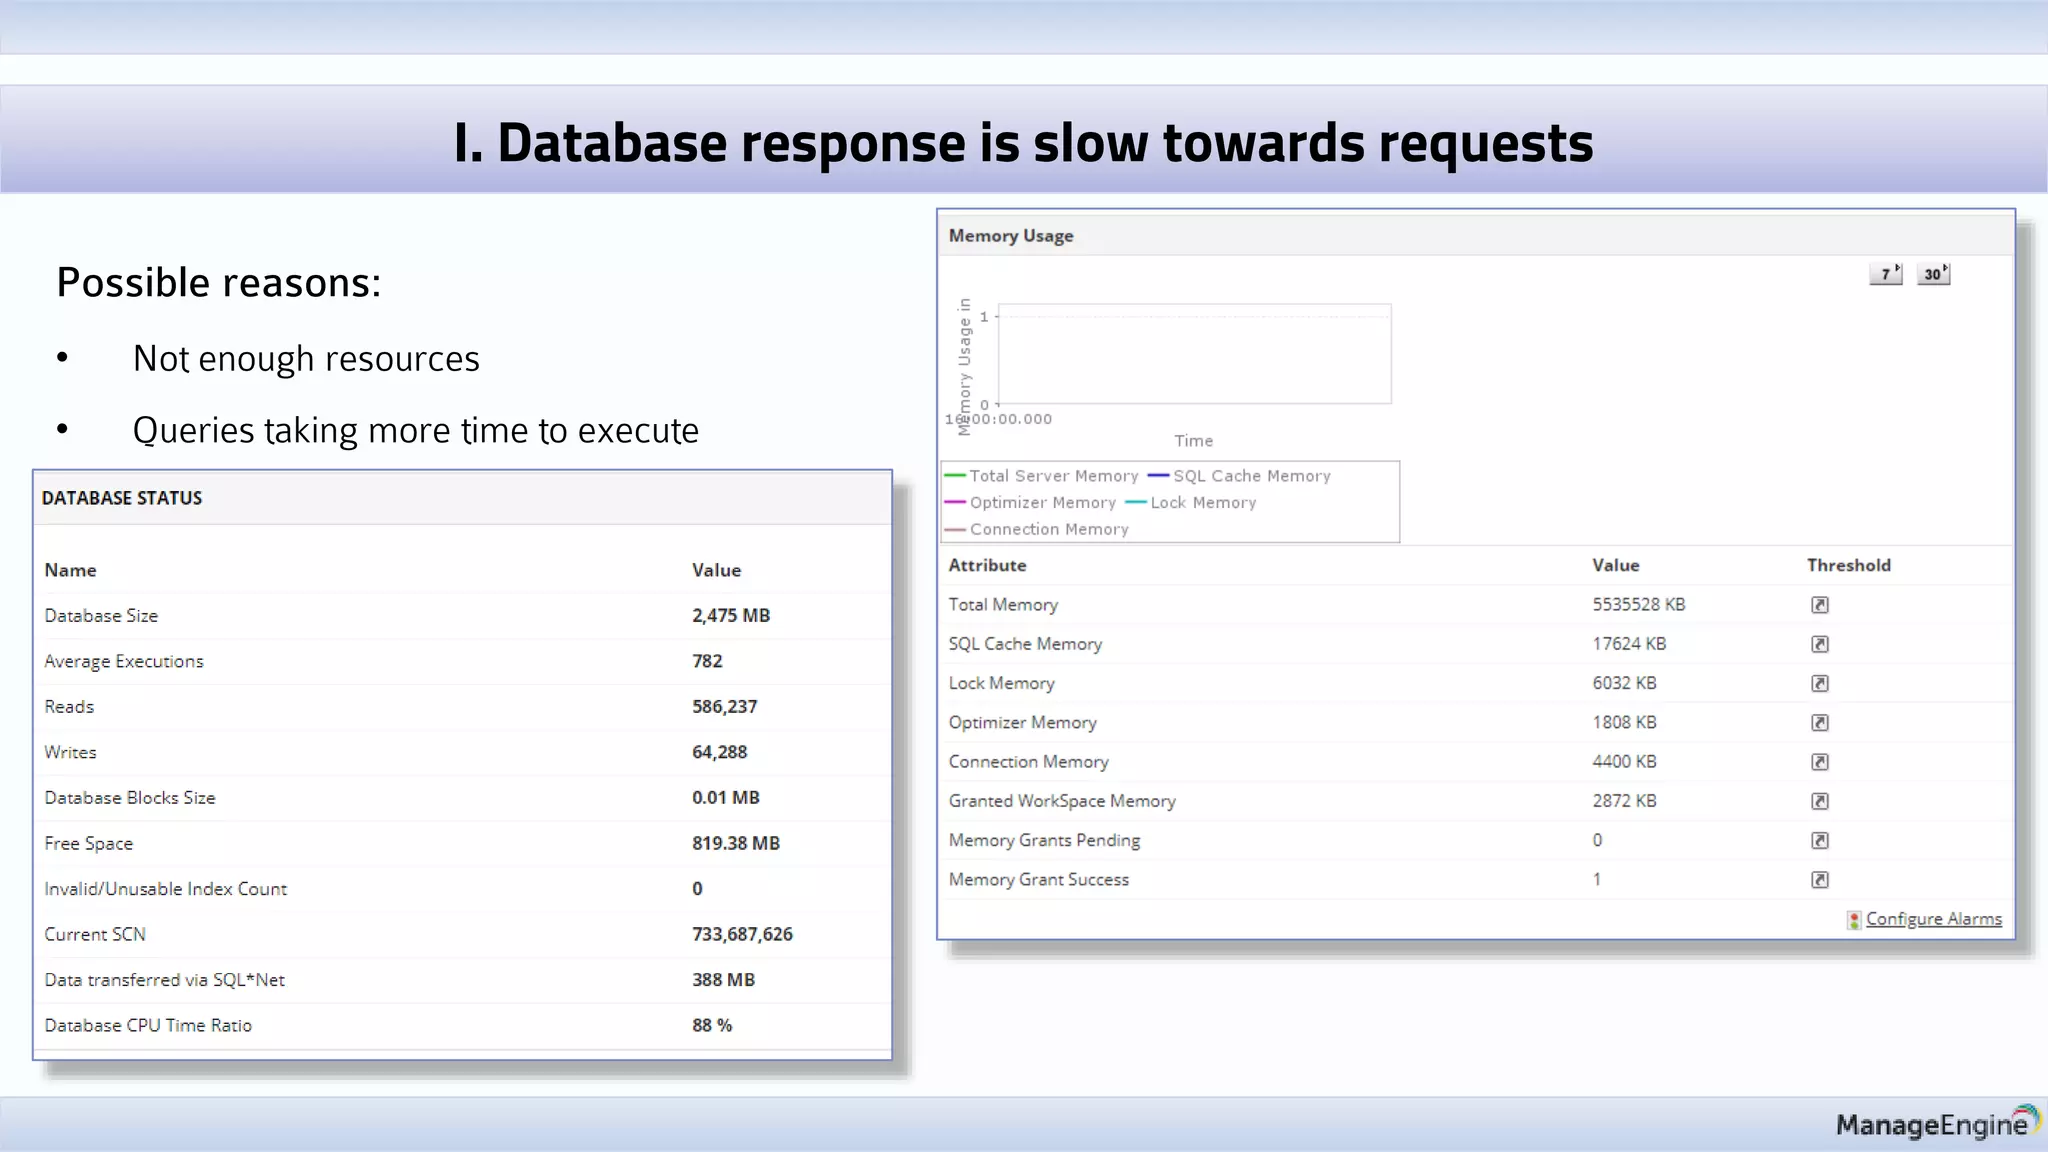Open threshold config for Optimizer Memory

(1820, 722)
